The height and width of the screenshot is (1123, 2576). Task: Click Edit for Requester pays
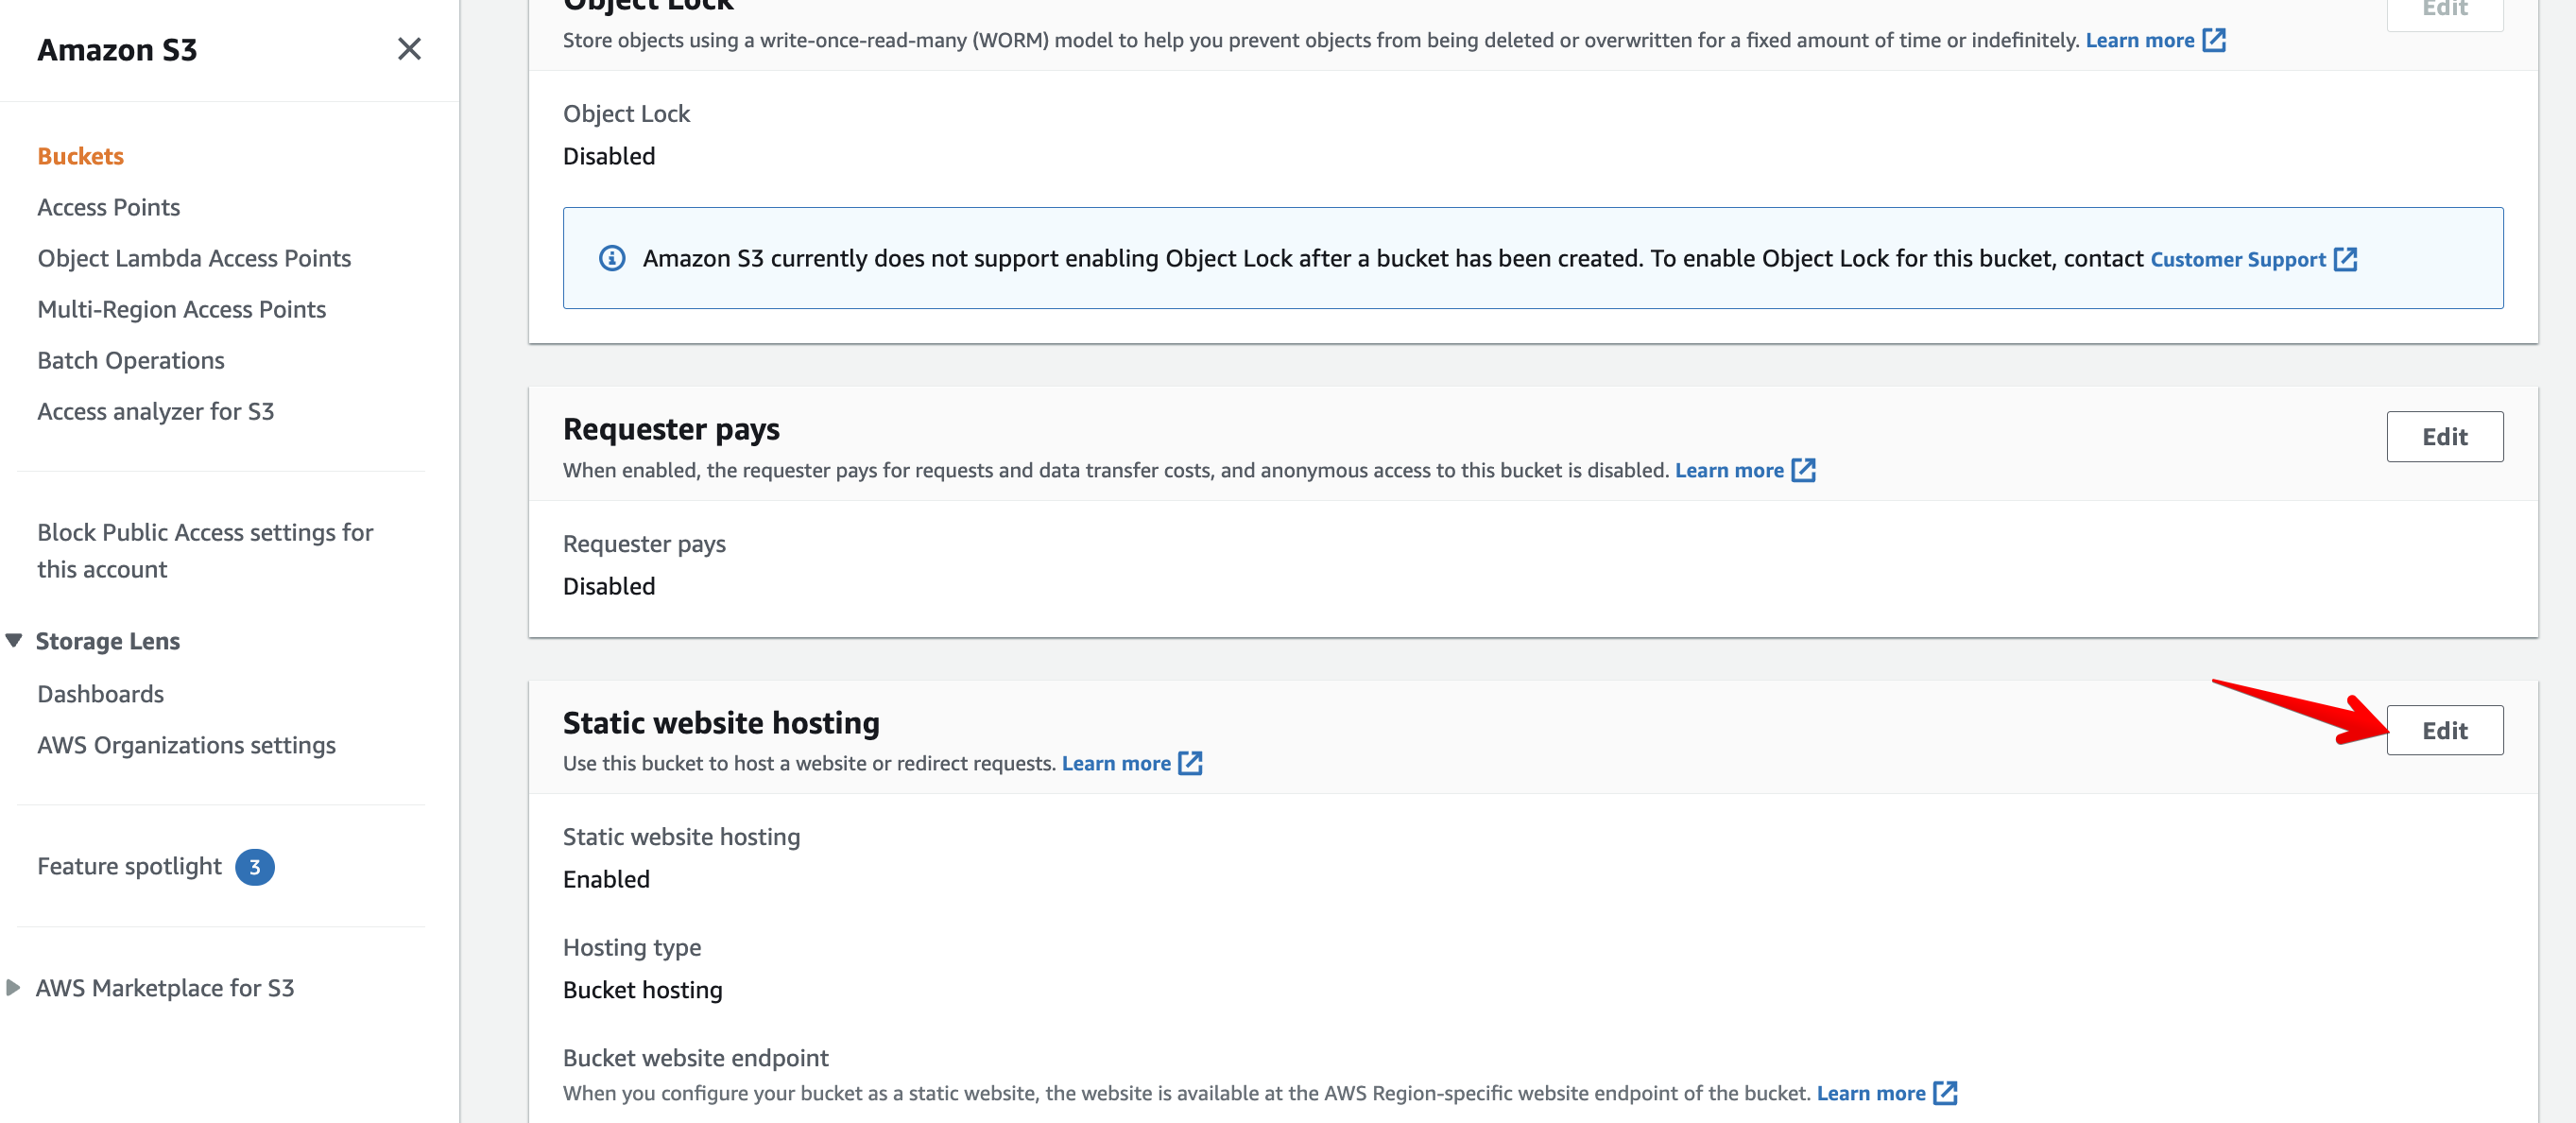tap(2445, 437)
